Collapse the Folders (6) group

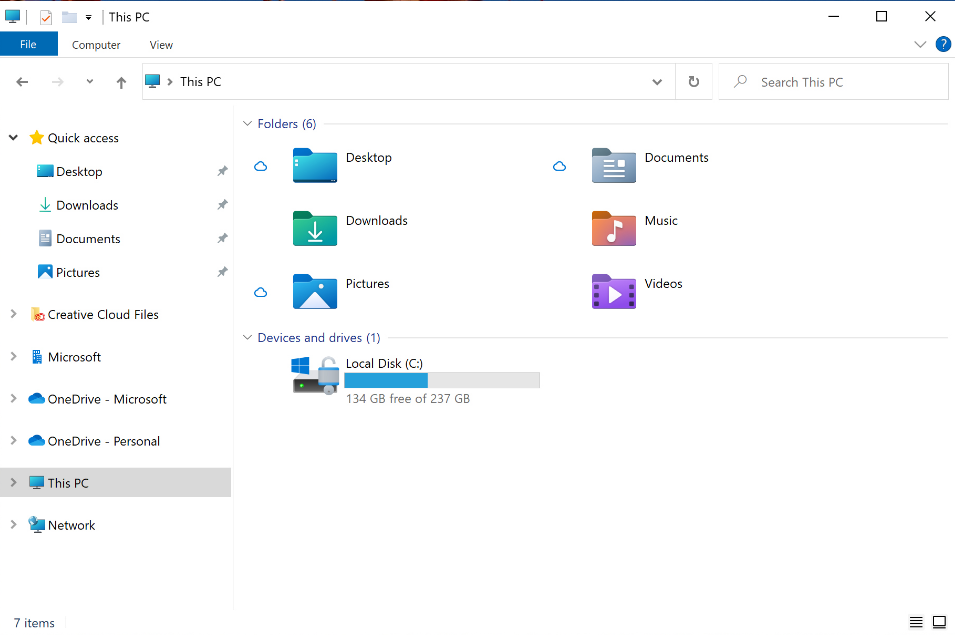(248, 124)
